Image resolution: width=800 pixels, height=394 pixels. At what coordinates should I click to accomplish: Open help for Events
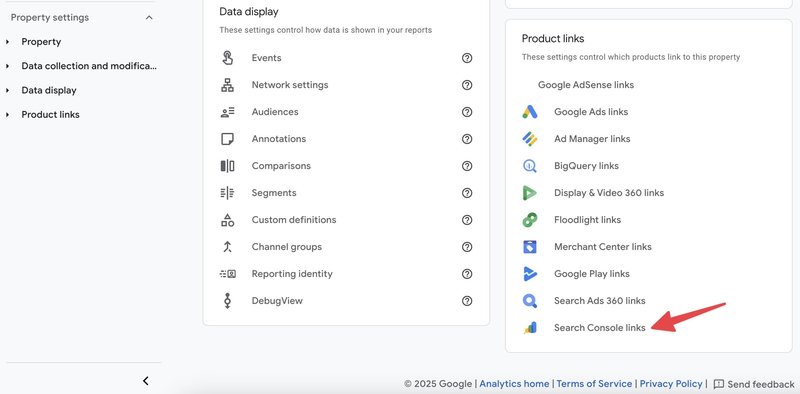[x=467, y=58]
